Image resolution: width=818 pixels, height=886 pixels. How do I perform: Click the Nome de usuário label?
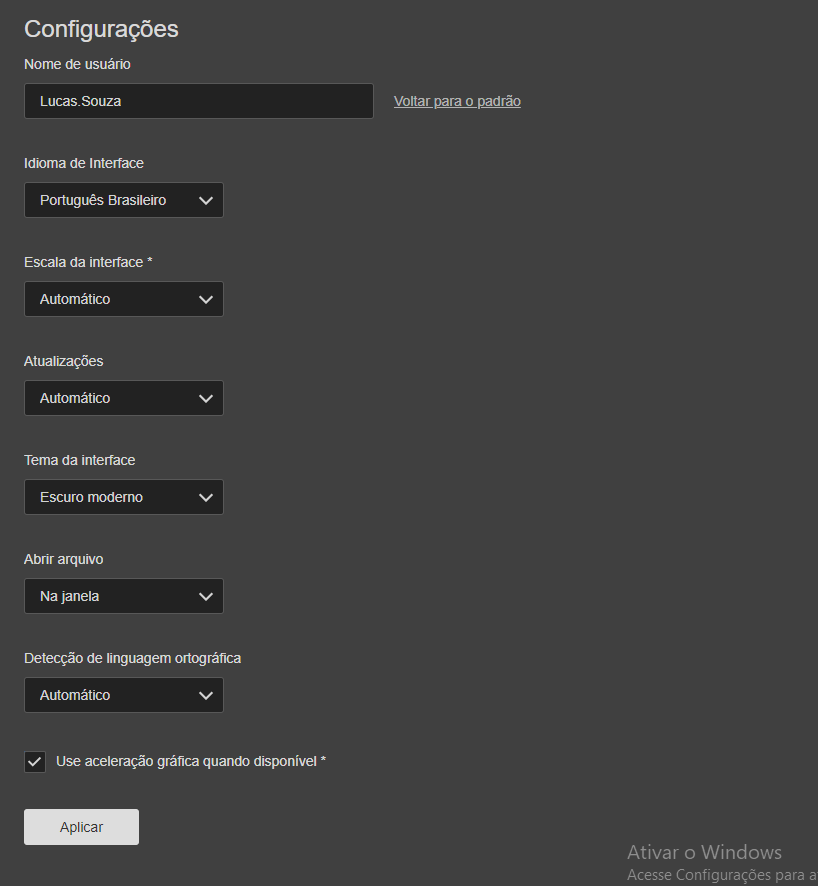(77, 64)
